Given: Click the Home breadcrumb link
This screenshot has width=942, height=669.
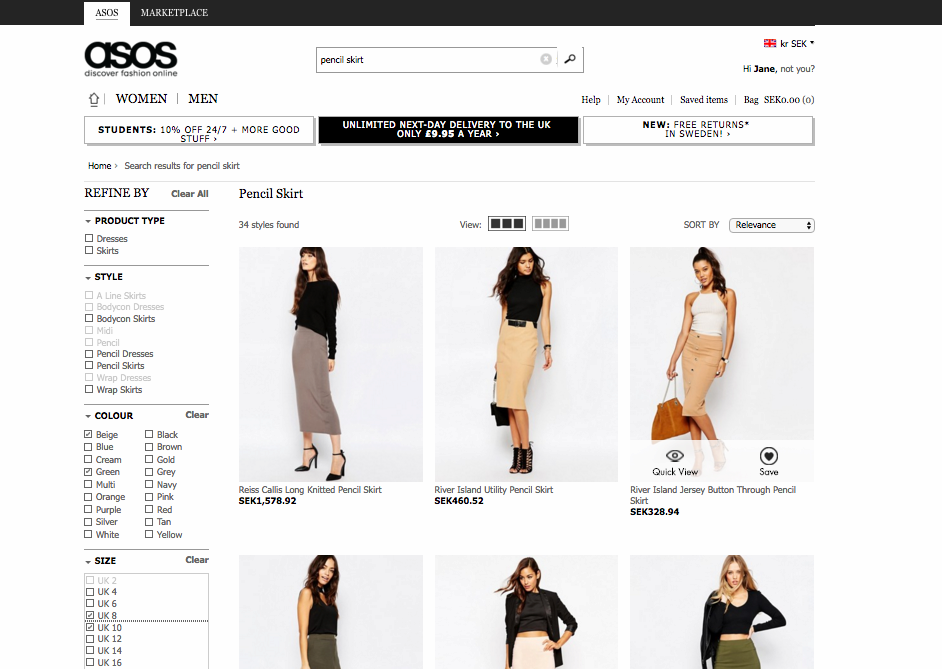Looking at the screenshot, I should click(100, 166).
